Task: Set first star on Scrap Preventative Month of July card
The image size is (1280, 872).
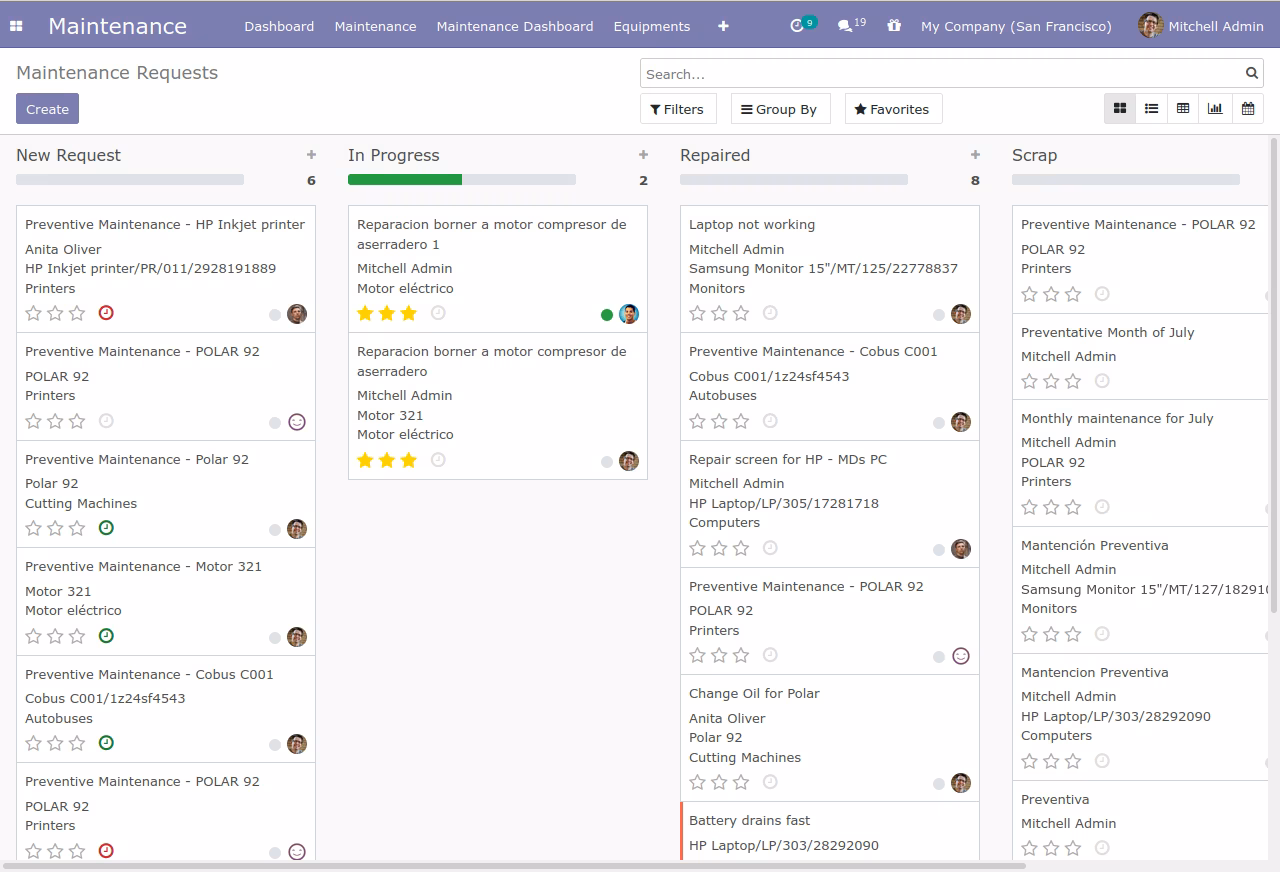Action: (1029, 381)
